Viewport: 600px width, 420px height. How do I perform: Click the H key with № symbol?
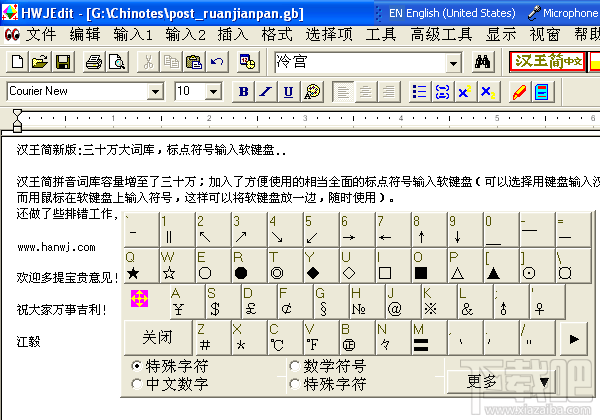pyautogui.click(x=367, y=301)
